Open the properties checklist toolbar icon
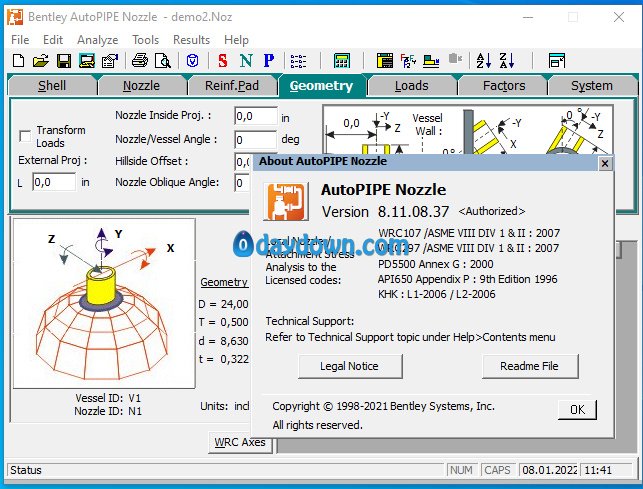Viewport: 643px width, 489px height. [110, 61]
